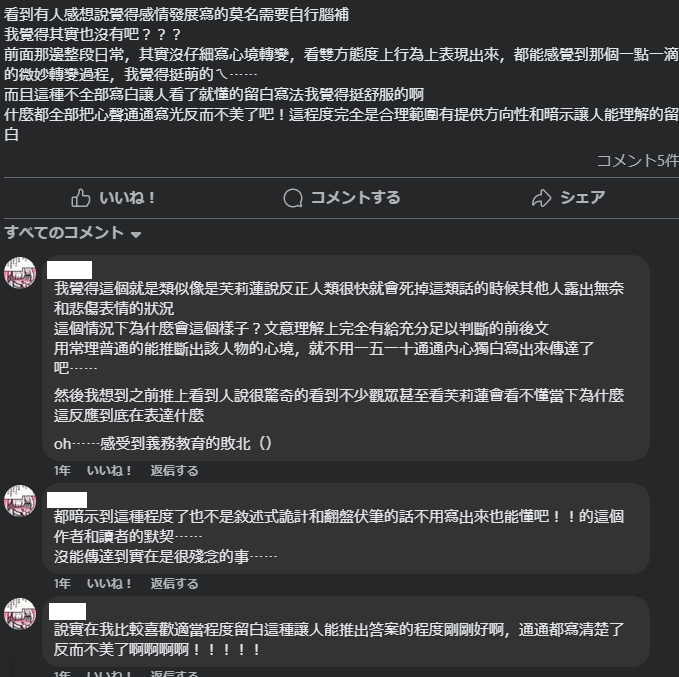Click the コメントする text in the action bar

(356, 198)
